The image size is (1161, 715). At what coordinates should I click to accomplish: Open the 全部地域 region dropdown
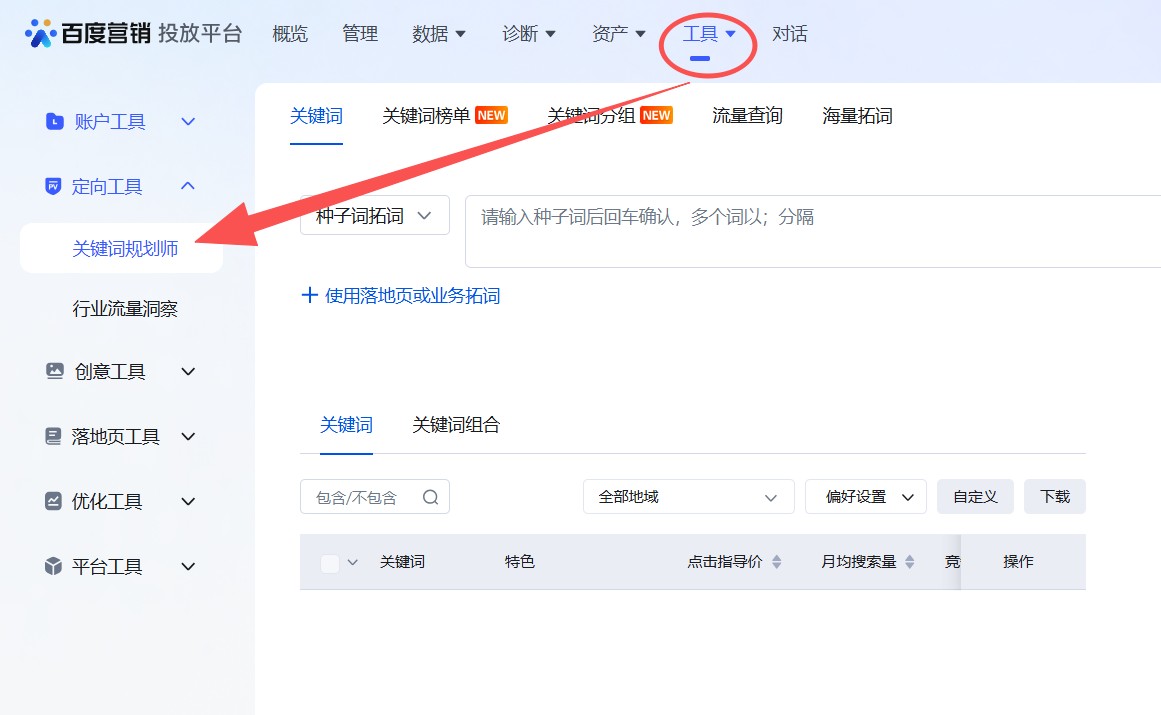(x=688, y=496)
